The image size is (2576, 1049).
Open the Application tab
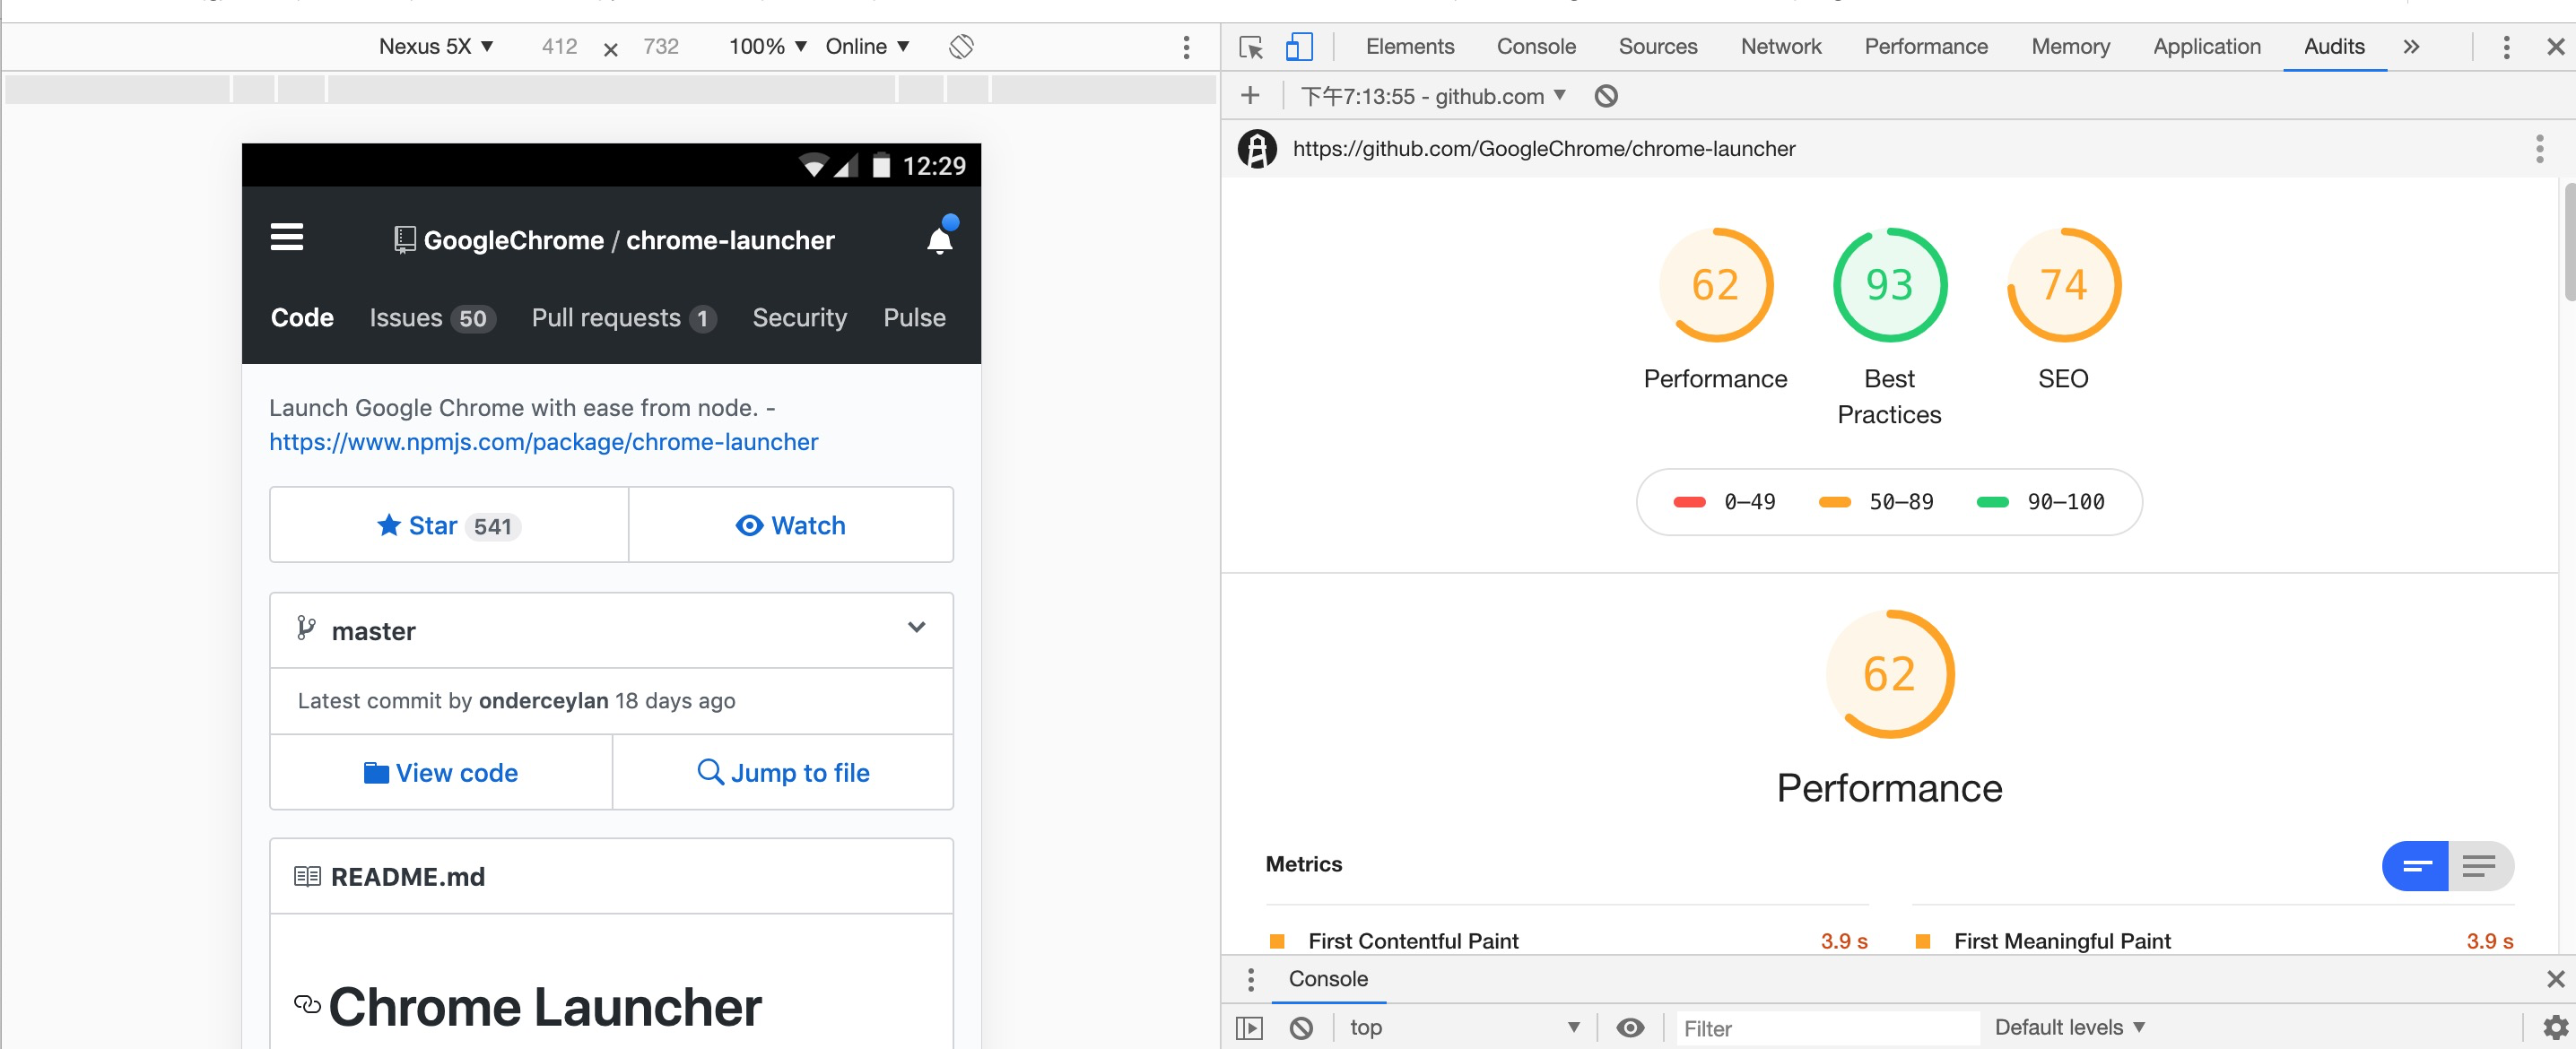pos(2206,47)
